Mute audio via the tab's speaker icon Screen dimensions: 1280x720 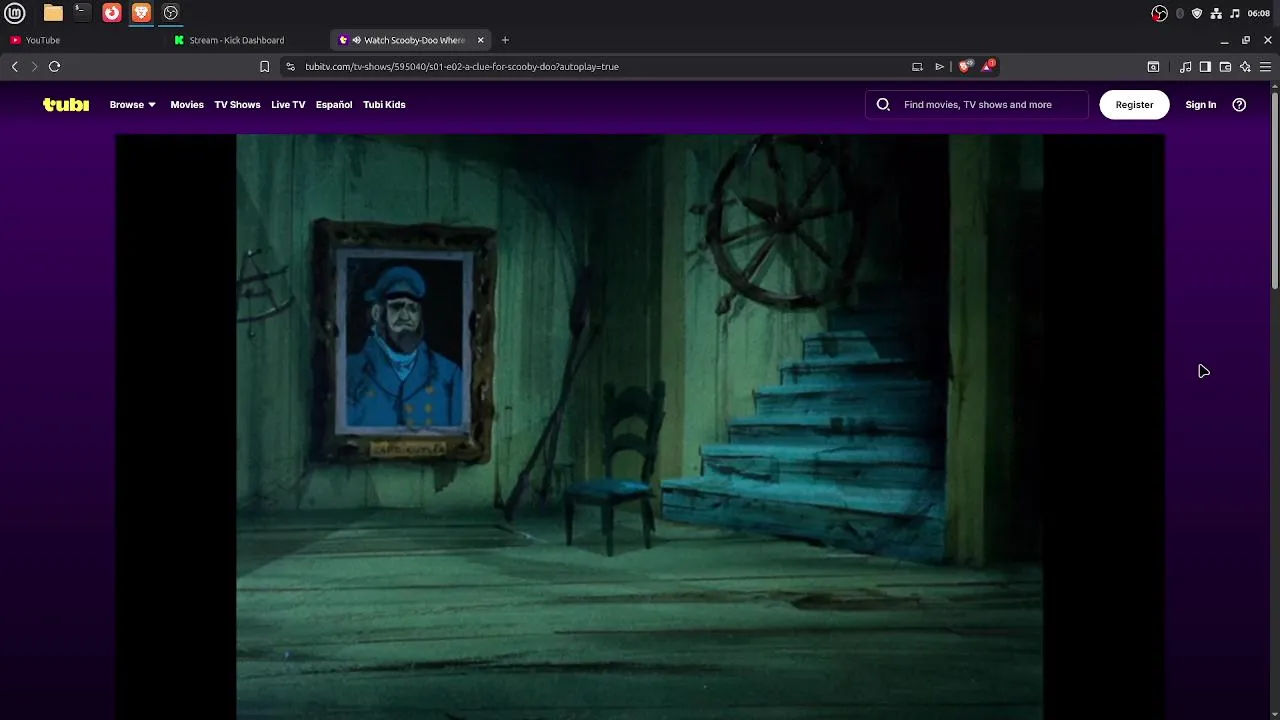pyautogui.click(x=356, y=40)
